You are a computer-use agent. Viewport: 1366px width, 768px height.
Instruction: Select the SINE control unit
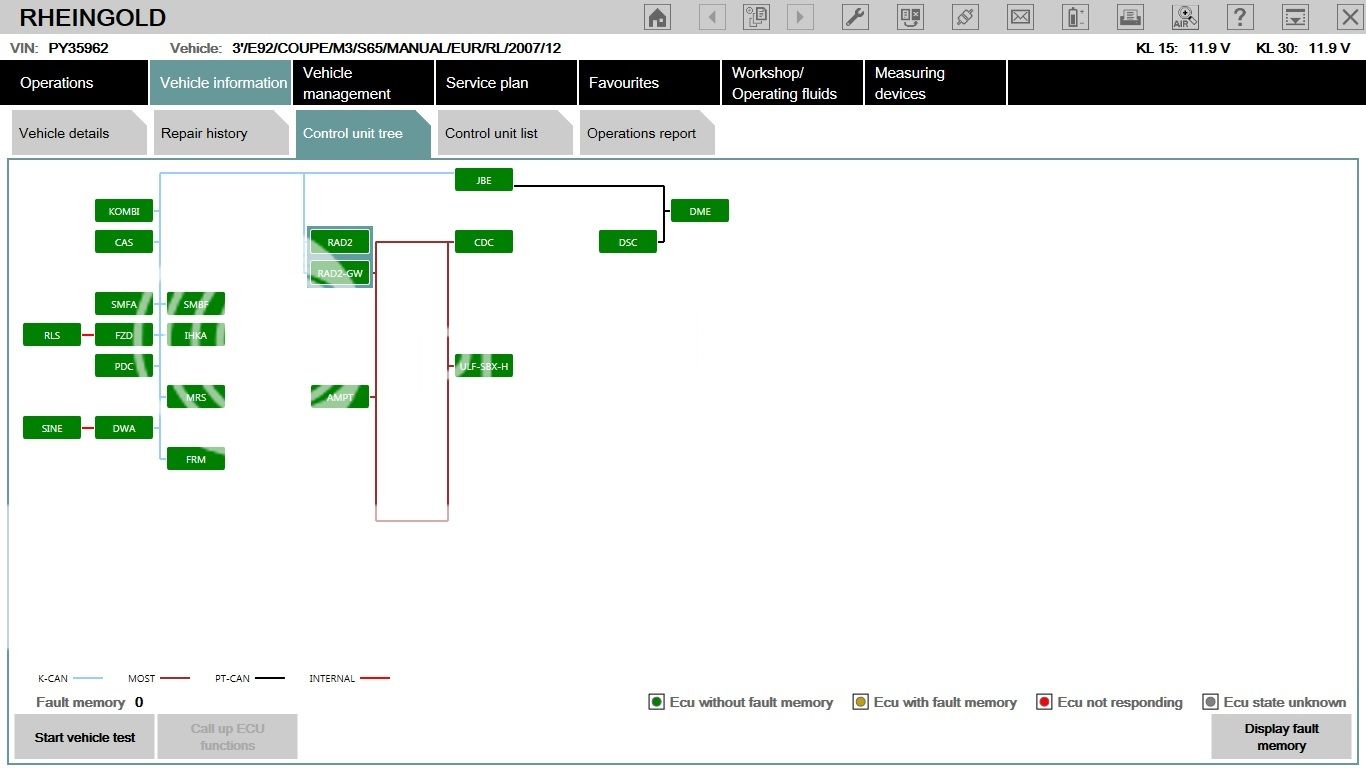pyautogui.click(x=52, y=428)
